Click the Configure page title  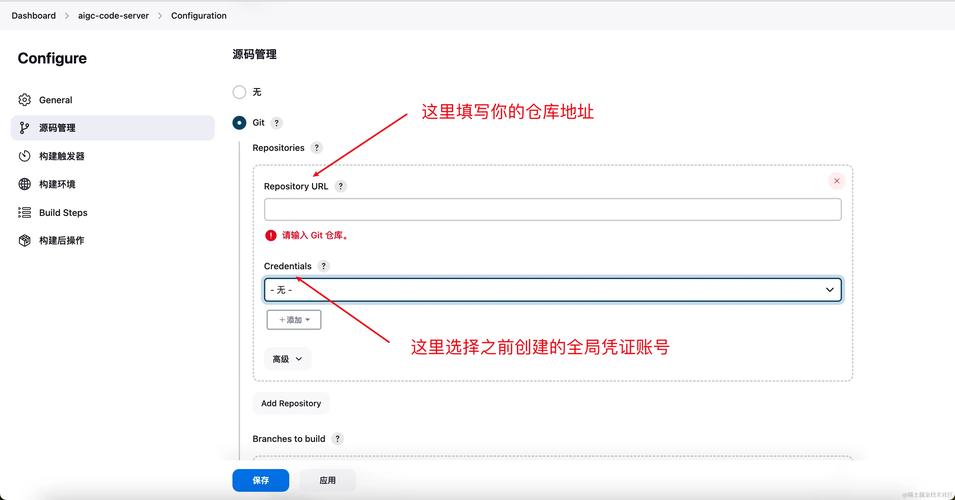pos(52,58)
